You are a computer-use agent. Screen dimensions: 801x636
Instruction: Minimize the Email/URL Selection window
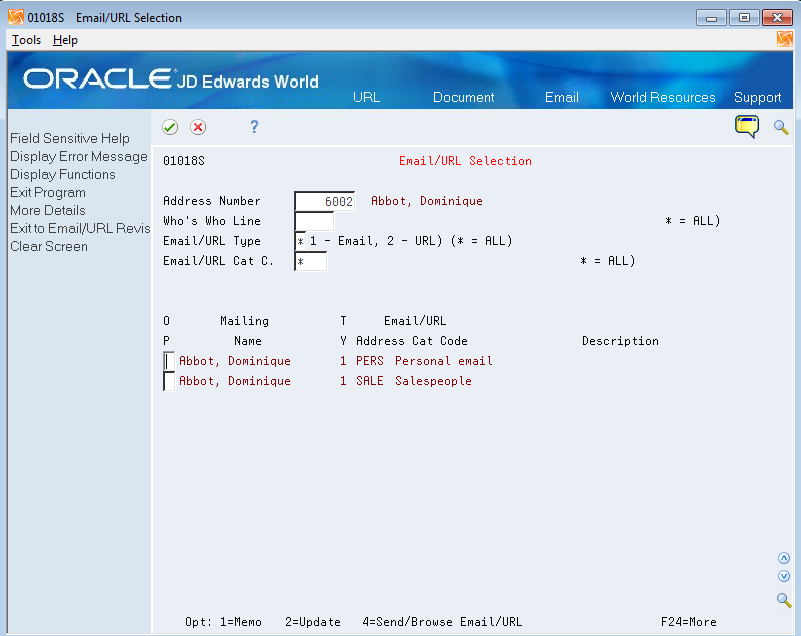[x=711, y=18]
